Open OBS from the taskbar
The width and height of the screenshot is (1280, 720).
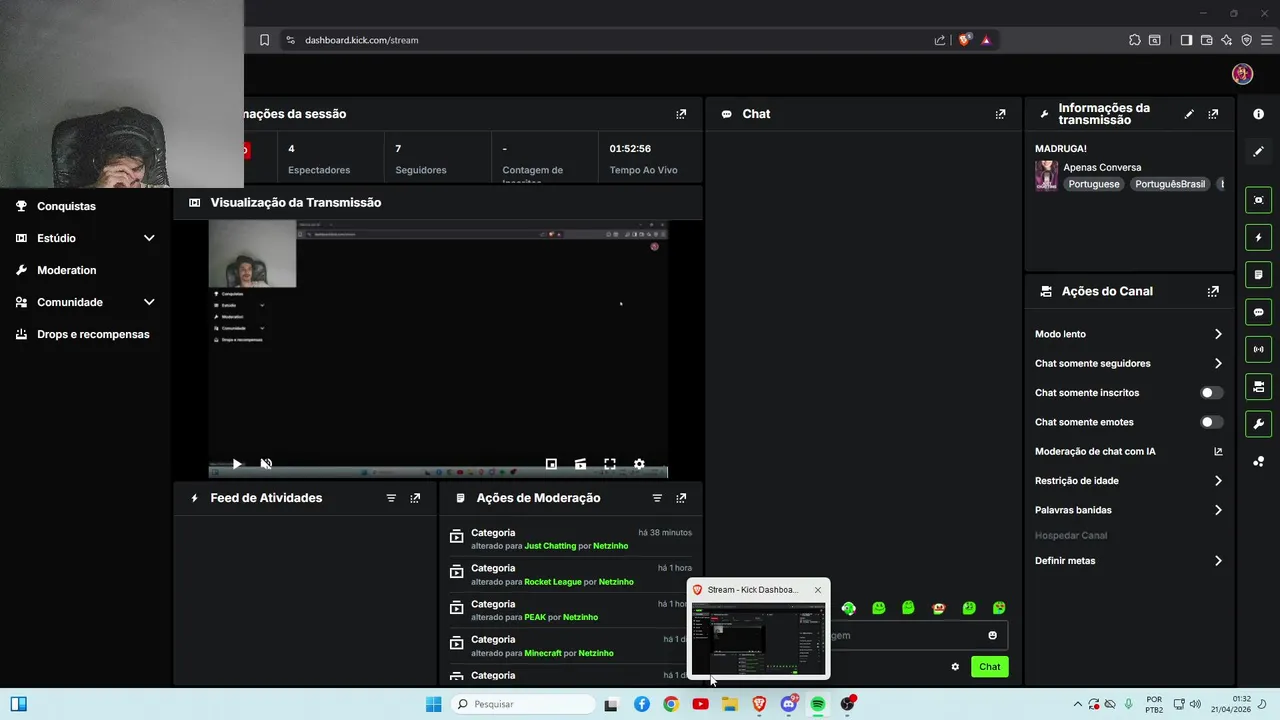[x=847, y=704]
